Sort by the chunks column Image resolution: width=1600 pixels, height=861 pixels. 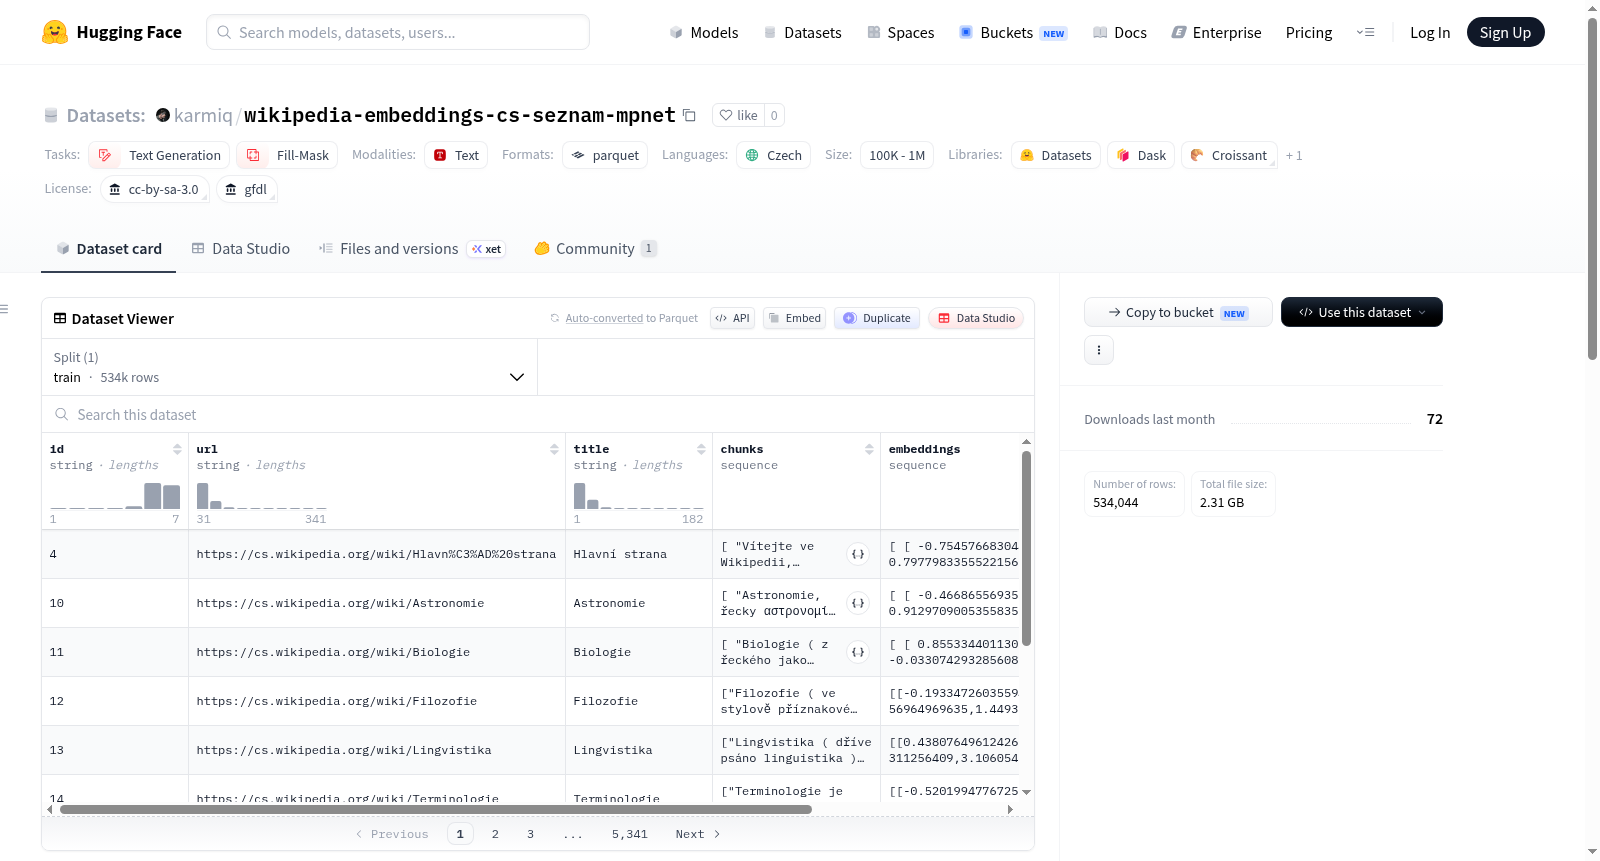point(869,449)
